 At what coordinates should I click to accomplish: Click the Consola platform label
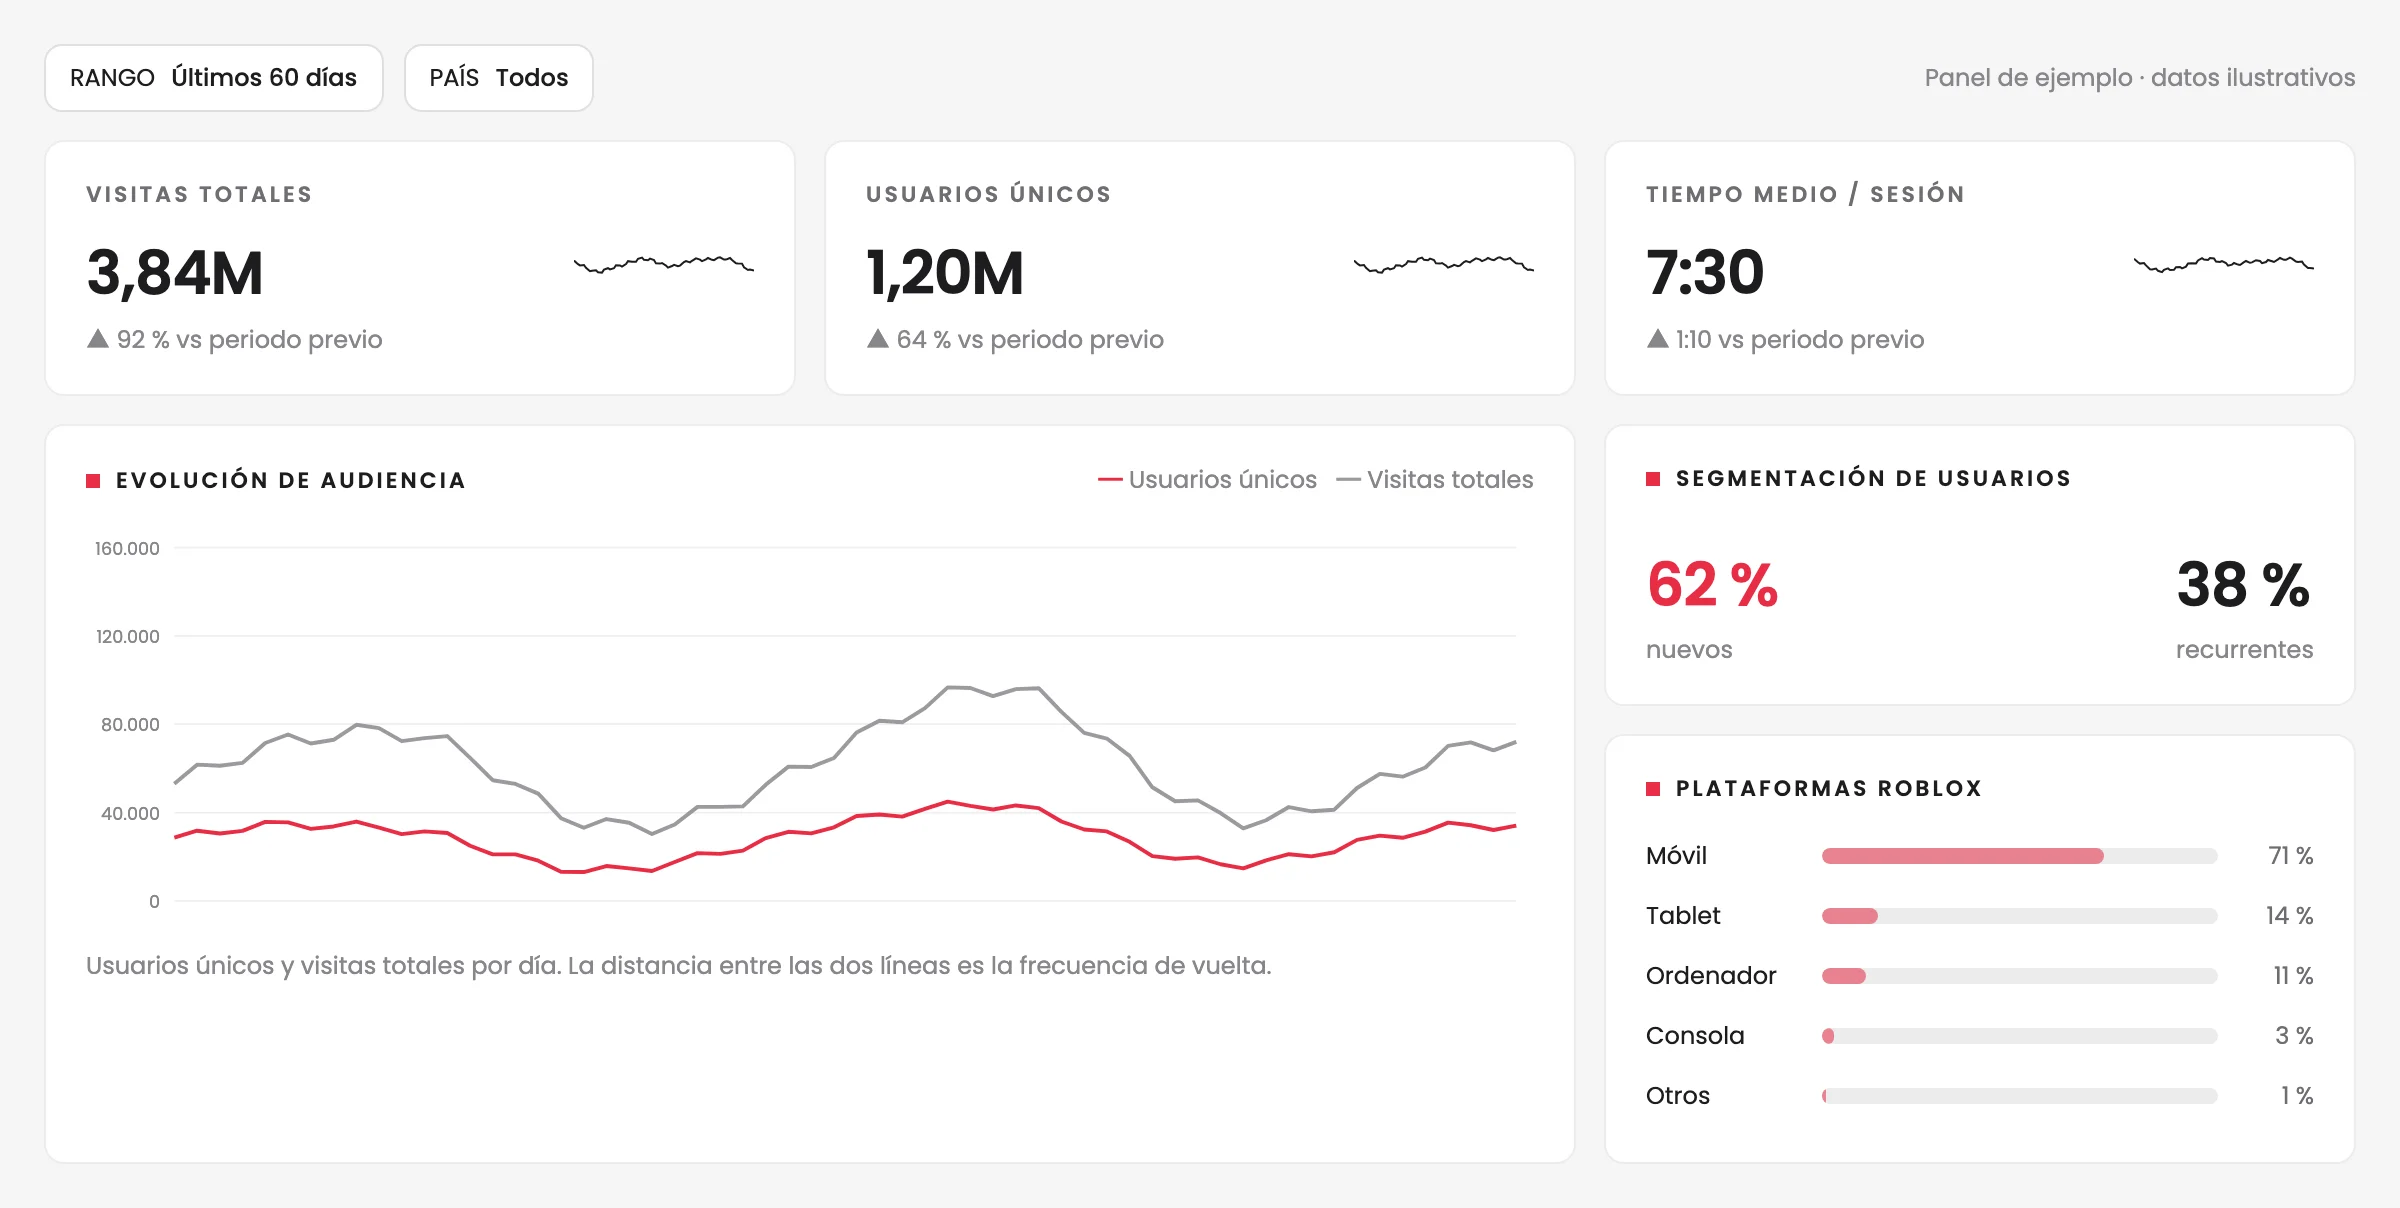click(x=1695, y=1036)
